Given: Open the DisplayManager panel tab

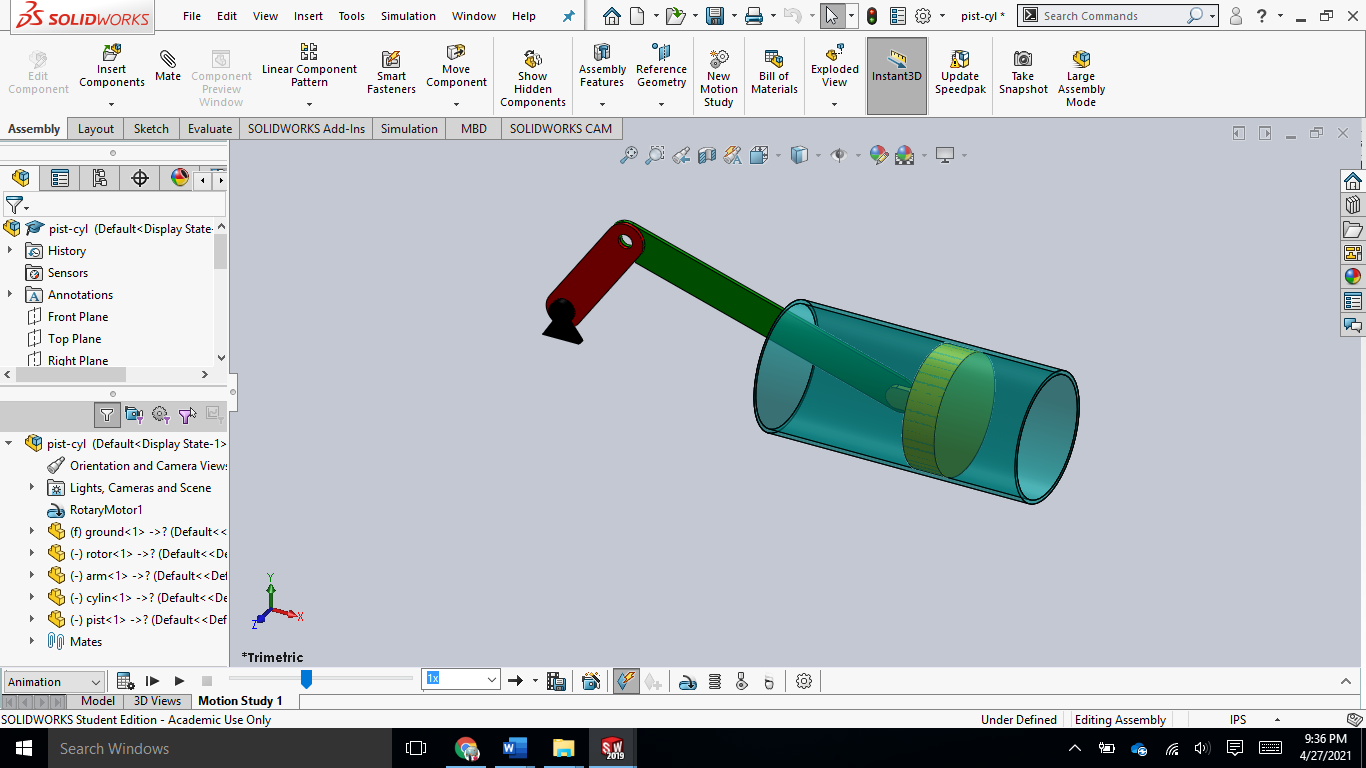Looking at the screenshot, I should (180, 178).
